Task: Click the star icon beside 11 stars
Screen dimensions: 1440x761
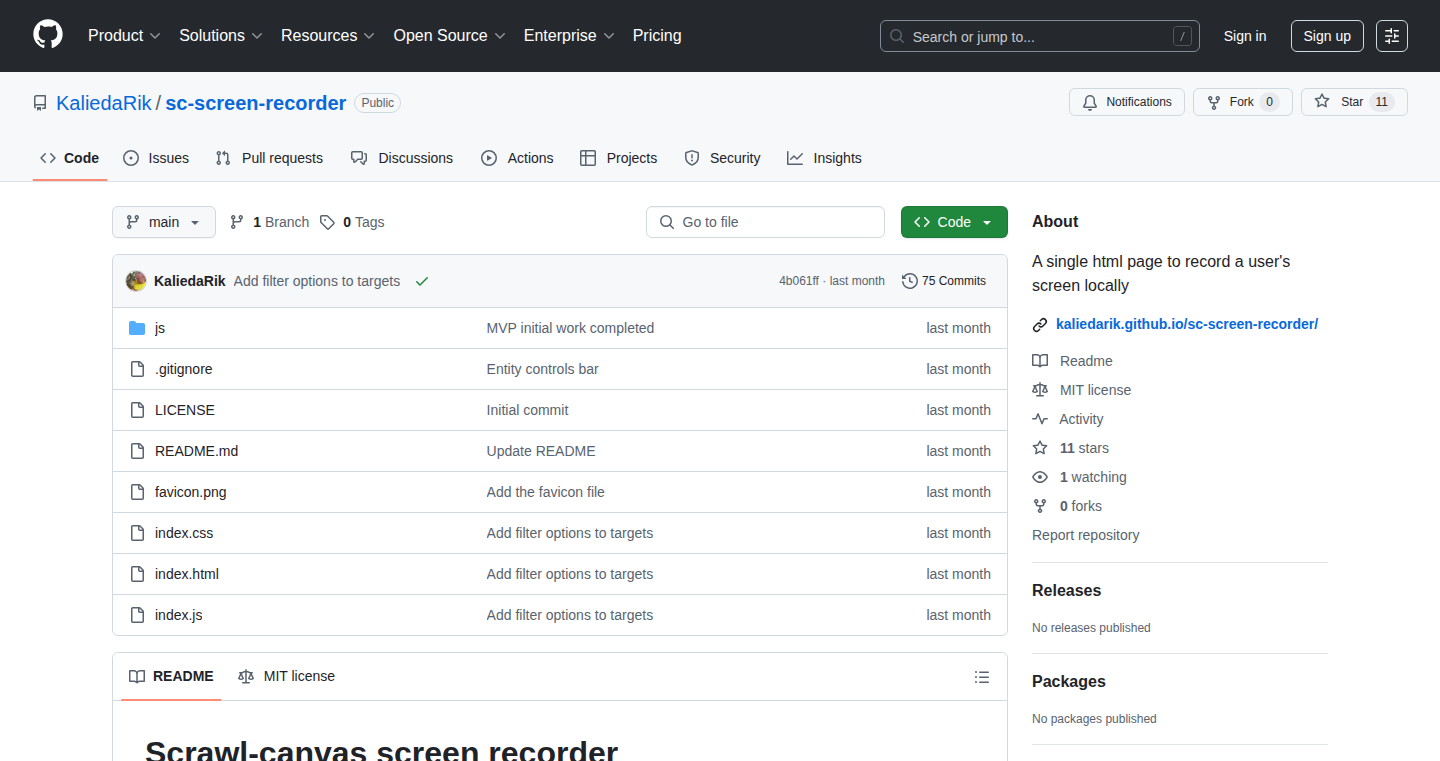Action: tap(1040, 448)
